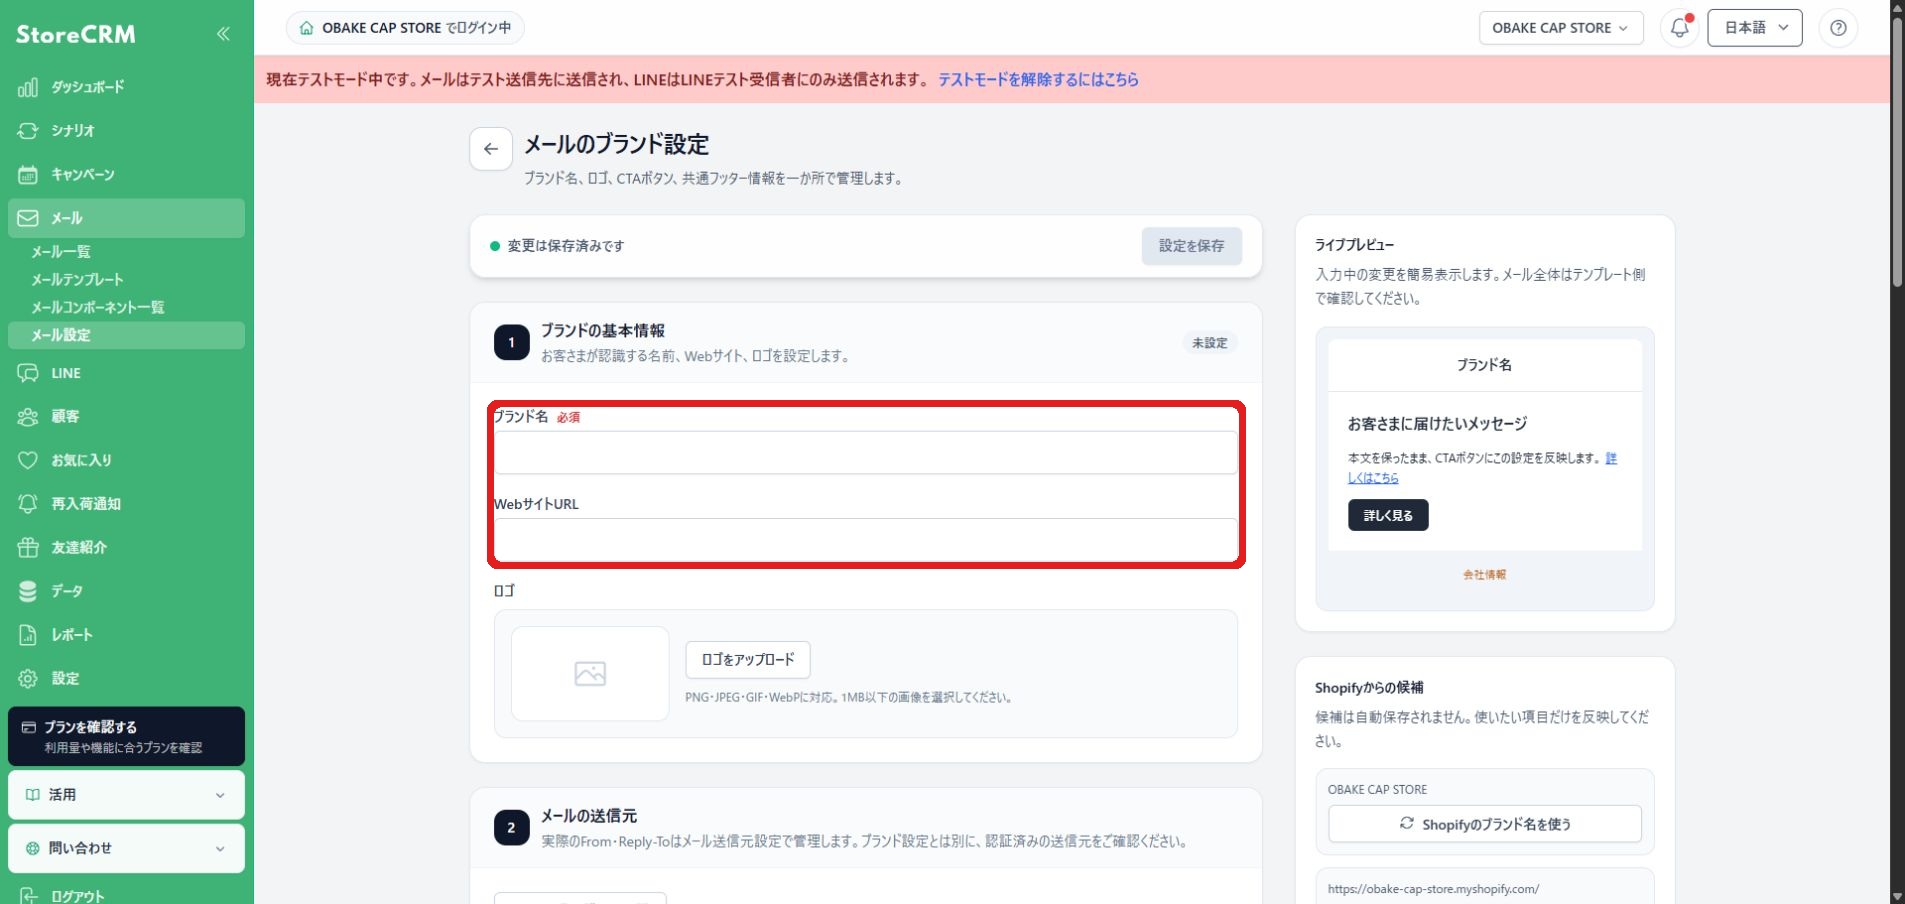The image size is (1905, 904).
Task: Click the image placeholder icon in logo box
Action: 590,674
